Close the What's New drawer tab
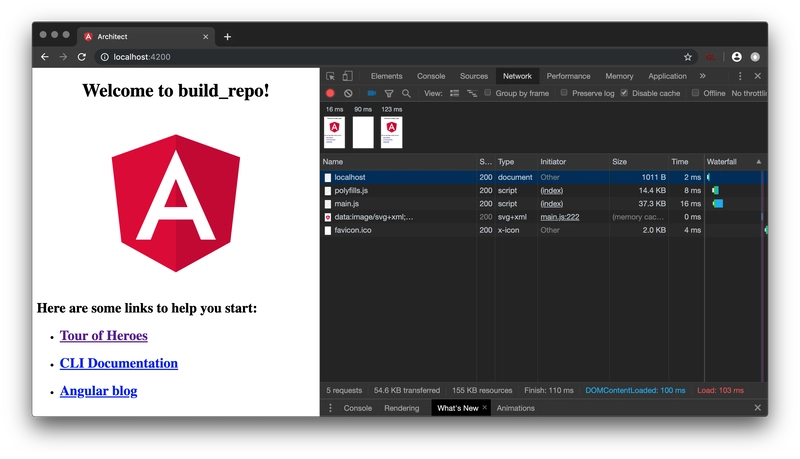Image resolution: width=800 pixels, height=459 pixels. point(485,407)
